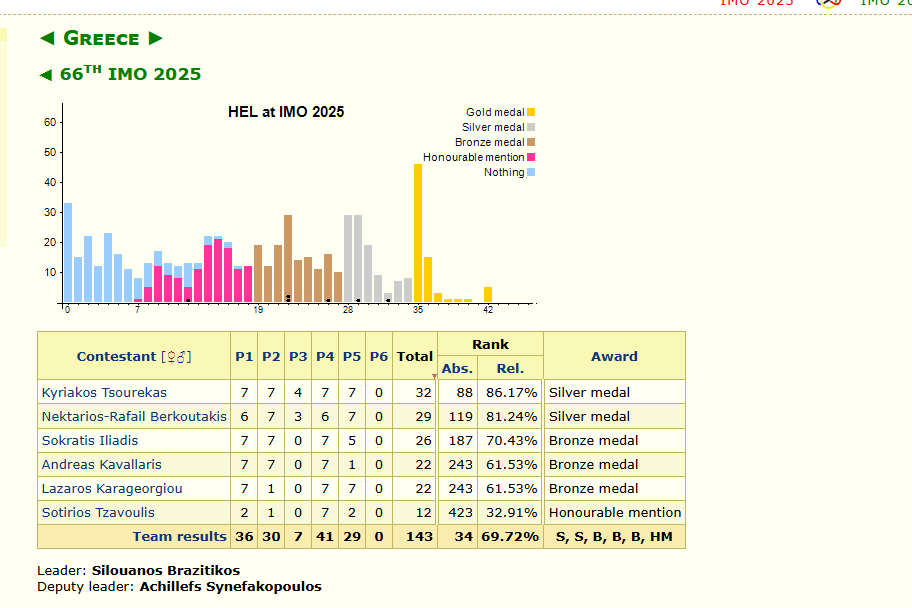The height and width of the screenshot is (608, 912).
Task: Click the Gold medal legend square
Action: (531, 112)
